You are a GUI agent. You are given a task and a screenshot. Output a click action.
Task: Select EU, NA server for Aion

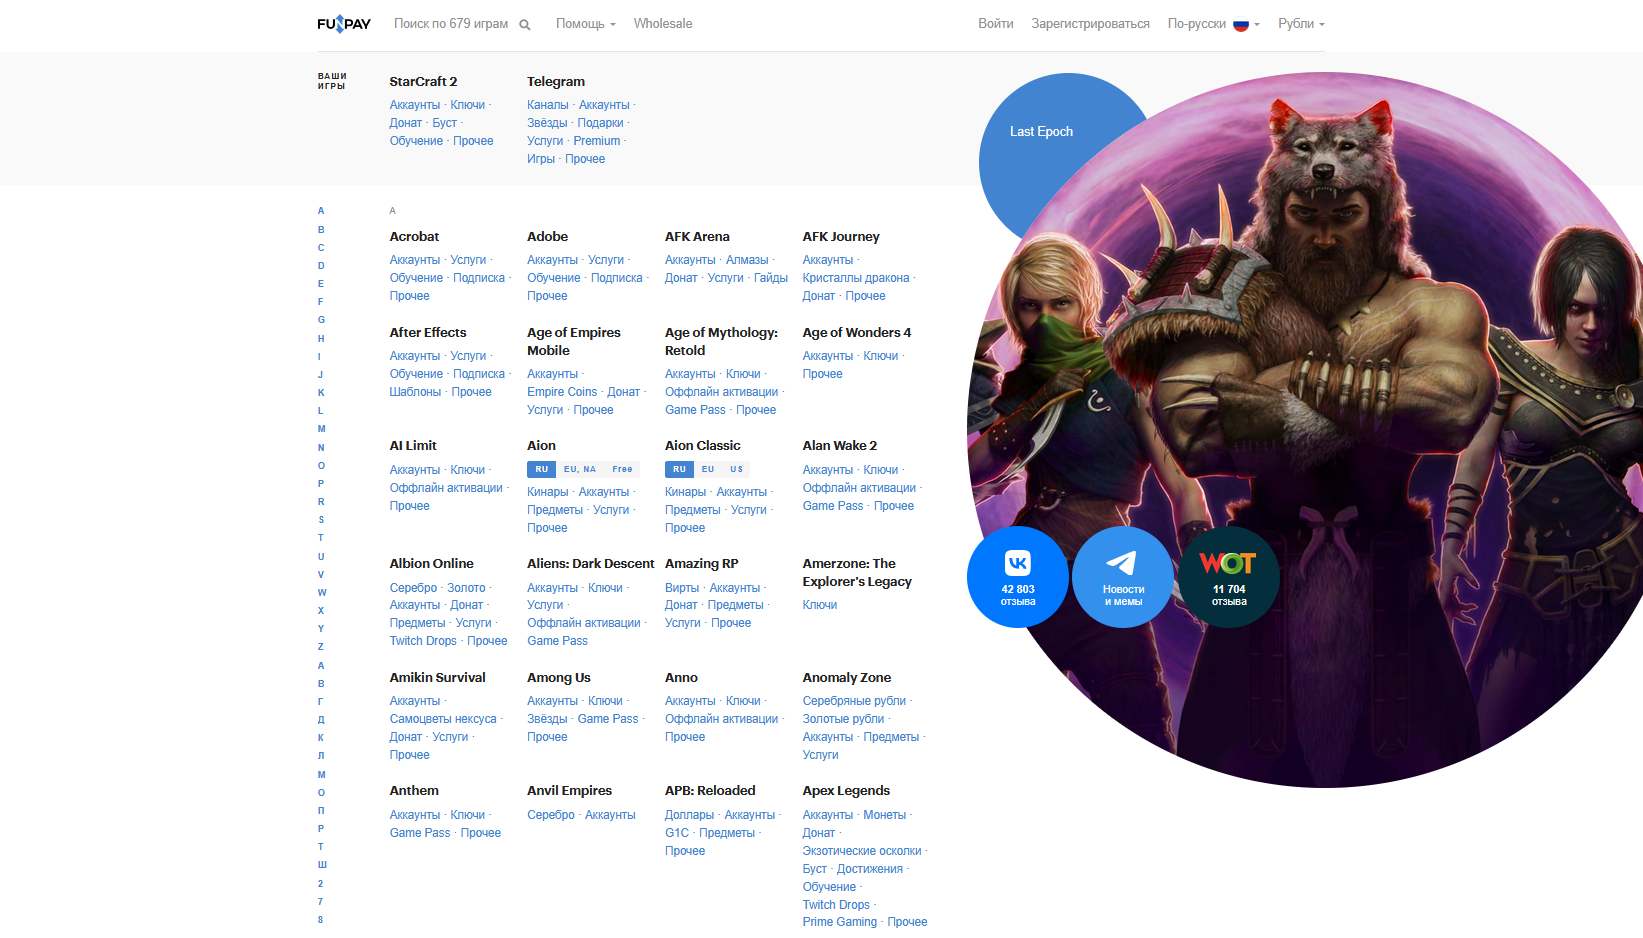point(580,469)
